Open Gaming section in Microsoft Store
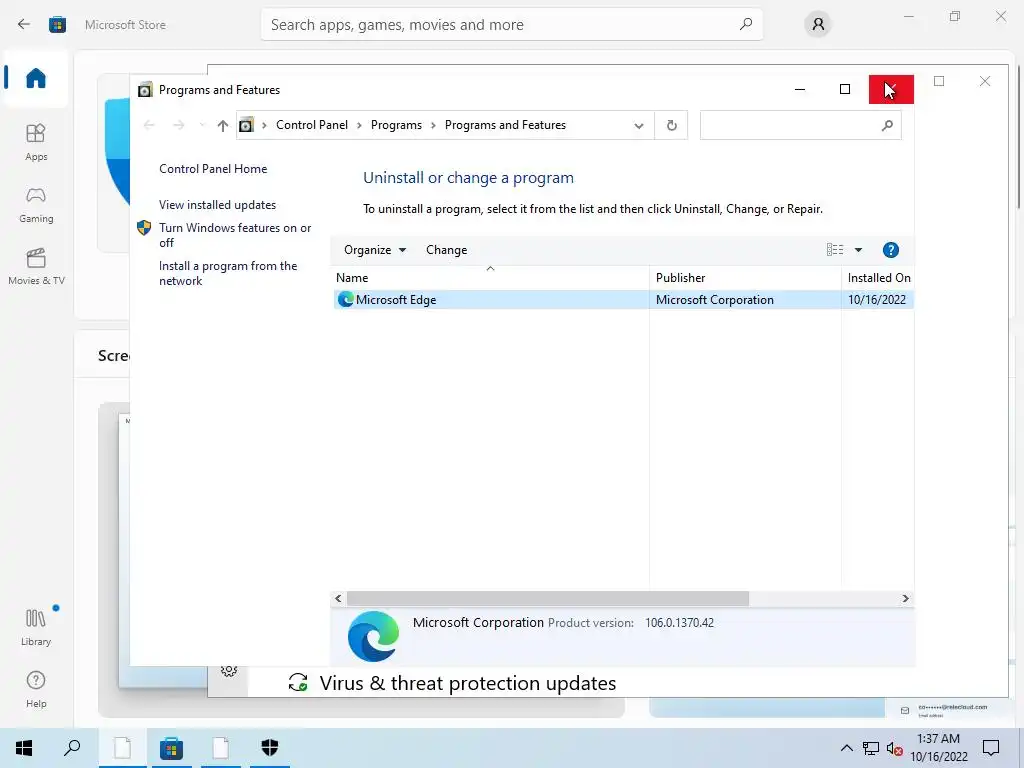Image resolution: width=1024 pixels, height=768 pixels. click(36, 204)
